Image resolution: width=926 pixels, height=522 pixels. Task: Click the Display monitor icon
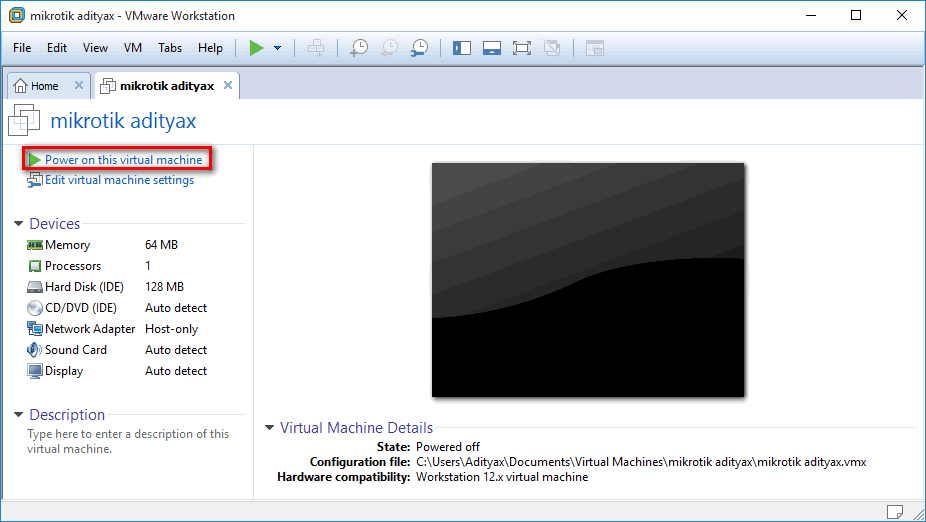click(x=35, y=371)
